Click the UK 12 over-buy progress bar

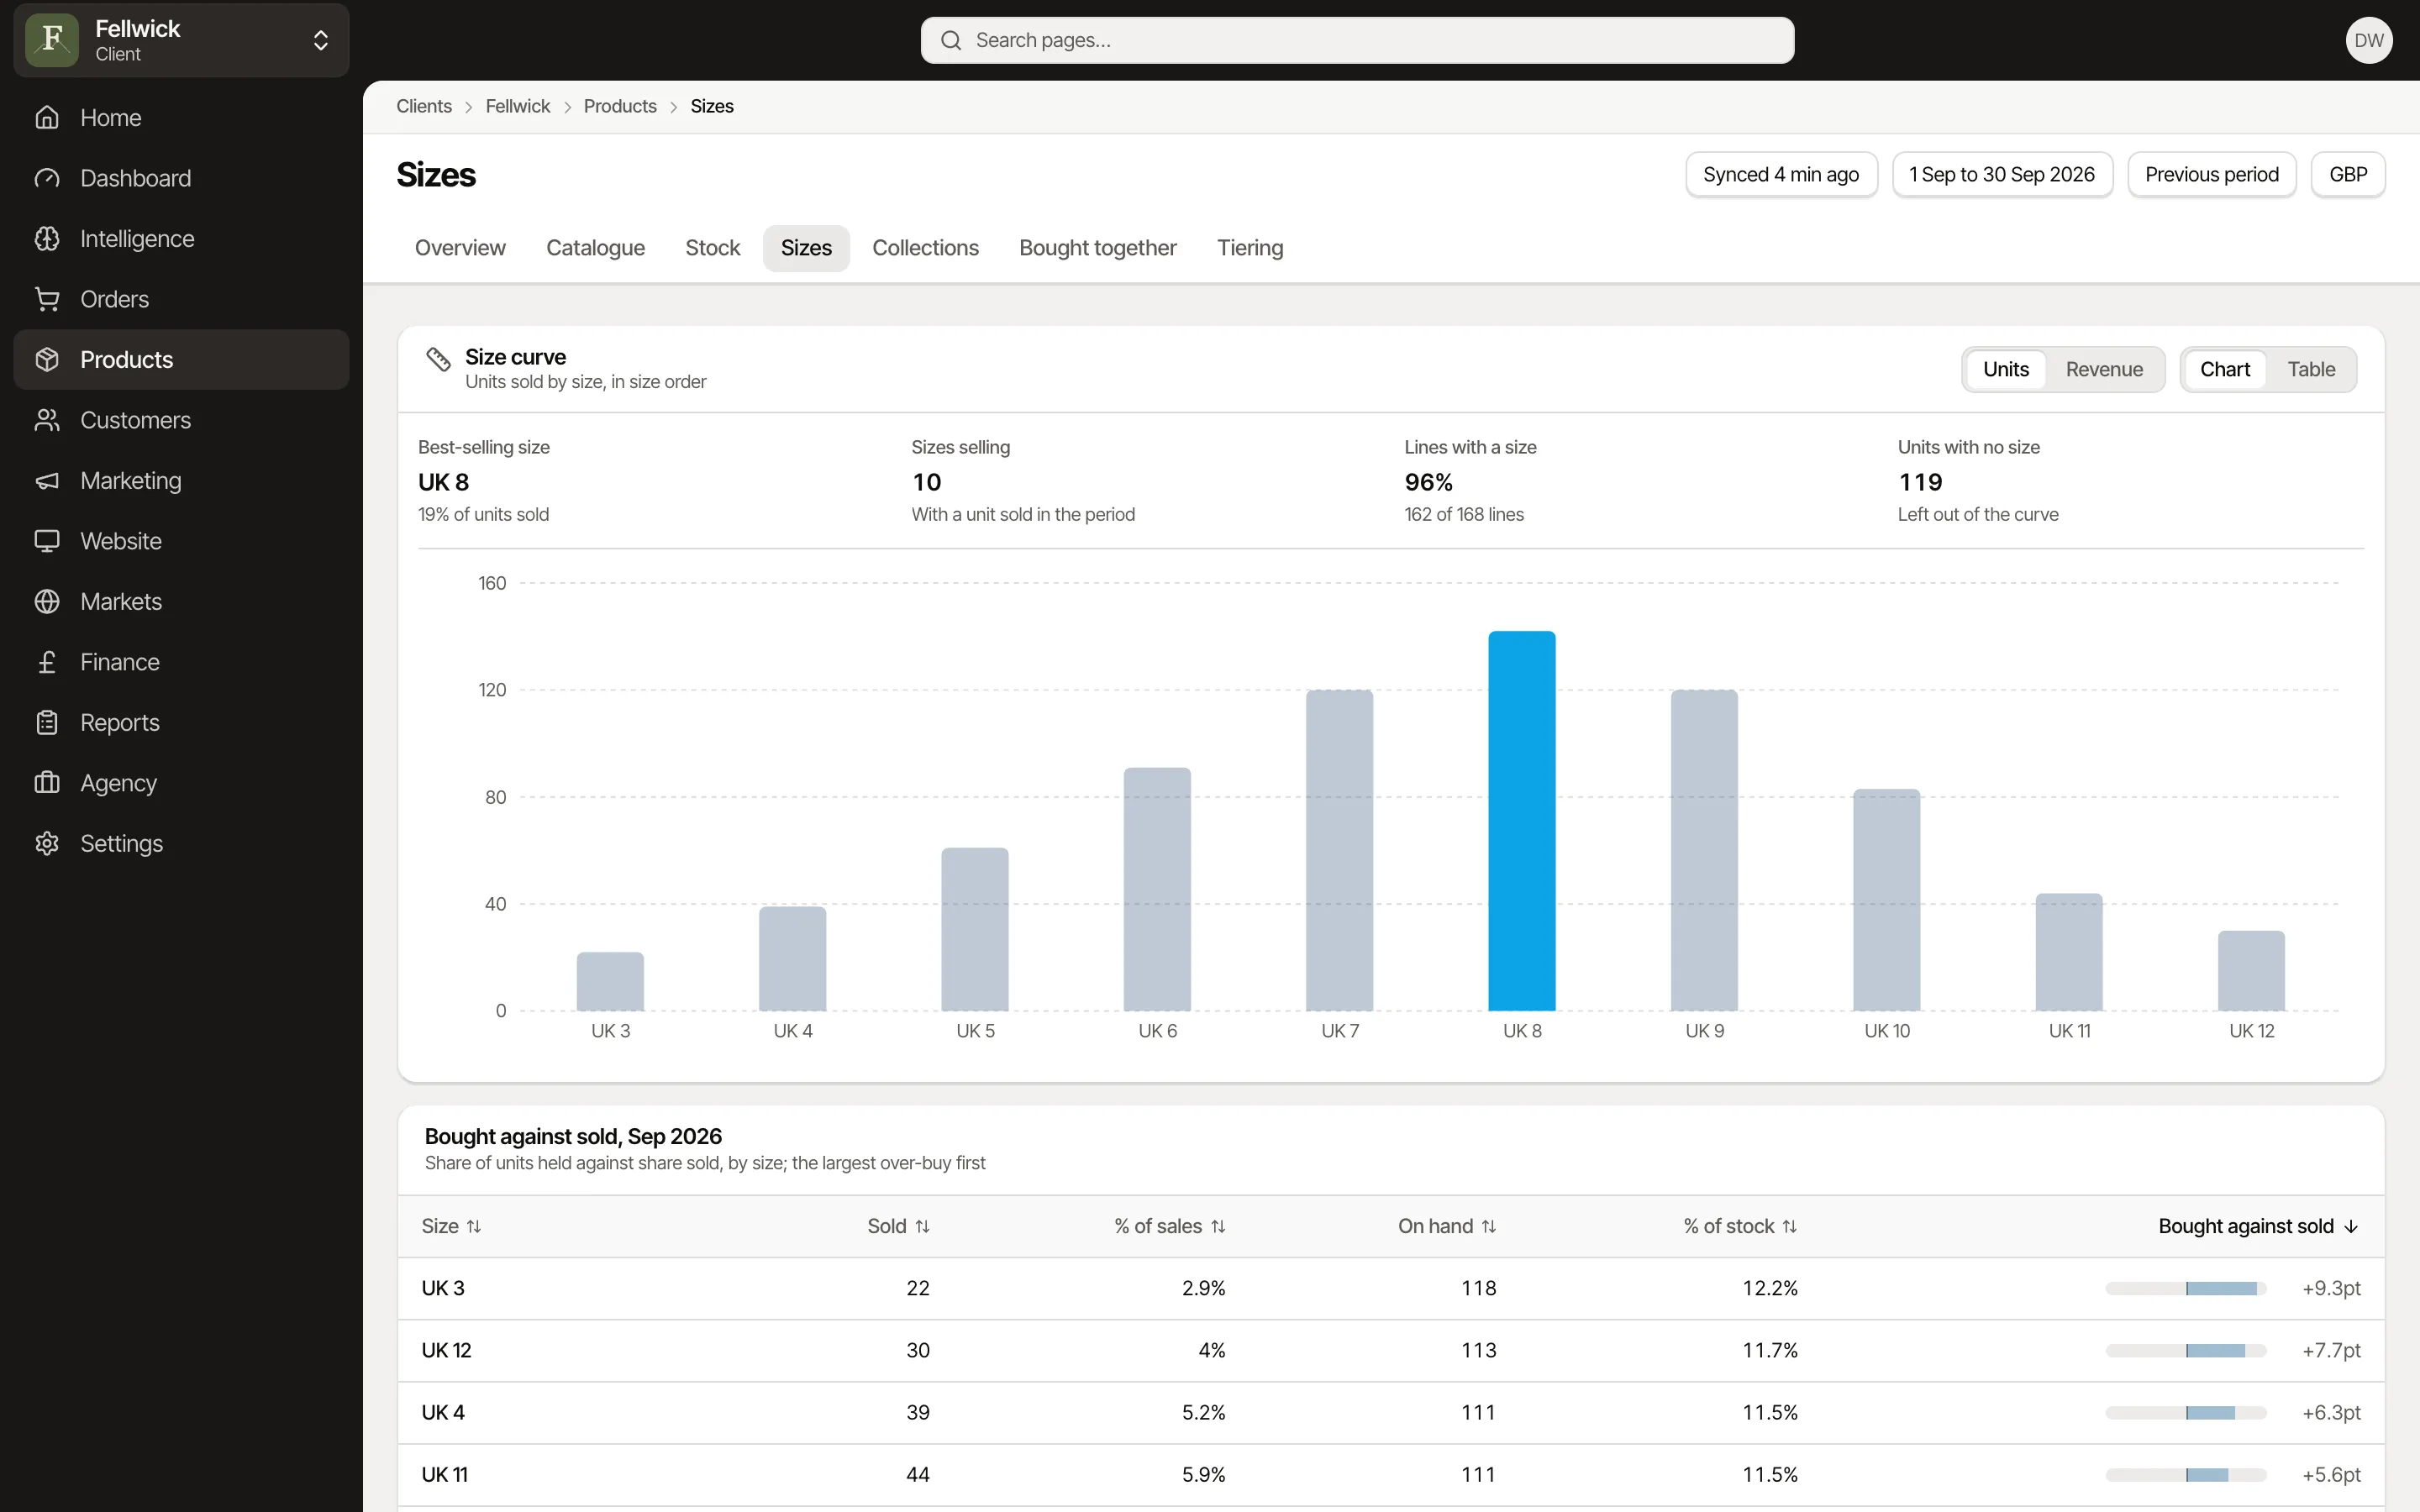click(x=2185, y=1351)
